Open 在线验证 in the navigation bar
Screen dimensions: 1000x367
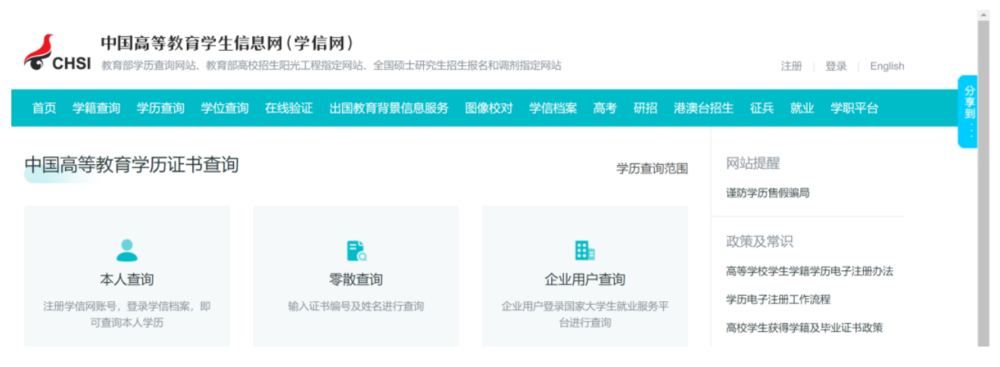coord(289,108)
